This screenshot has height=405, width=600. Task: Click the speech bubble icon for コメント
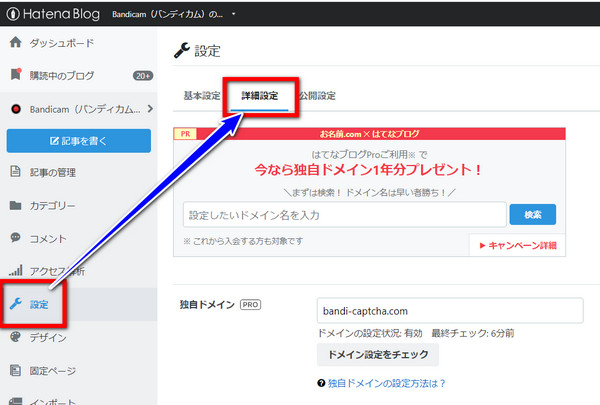click(x=15, y=238)
